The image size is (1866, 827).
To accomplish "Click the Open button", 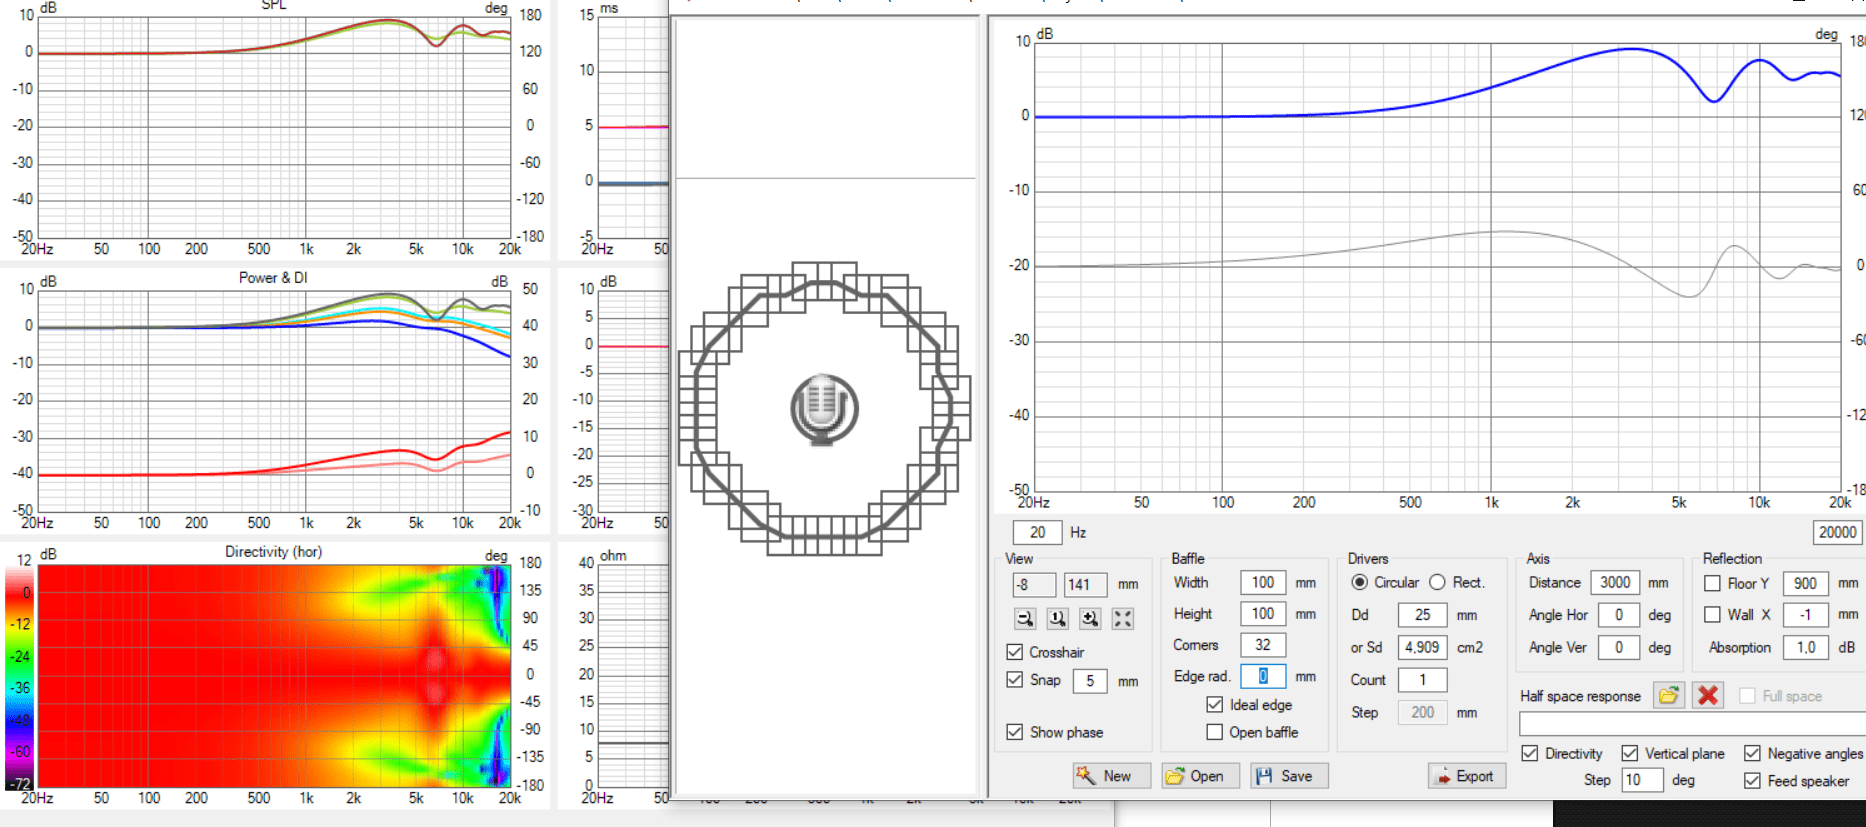I will [1201, 776].
